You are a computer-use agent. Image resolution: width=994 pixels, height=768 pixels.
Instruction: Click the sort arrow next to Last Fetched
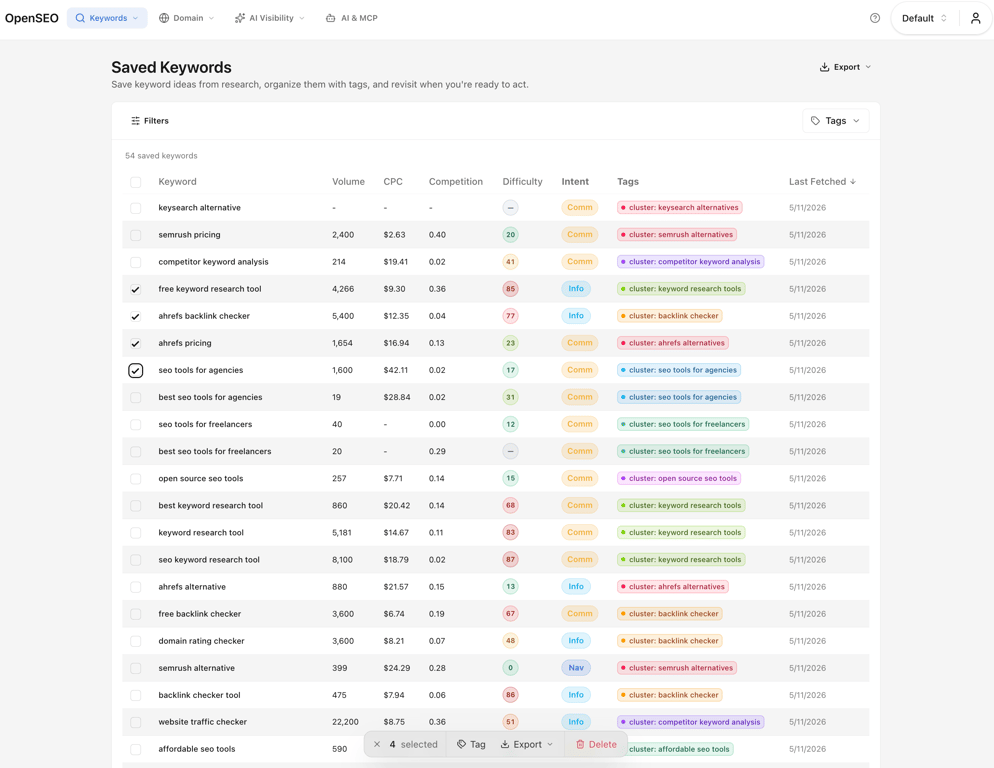coord(853,182)
